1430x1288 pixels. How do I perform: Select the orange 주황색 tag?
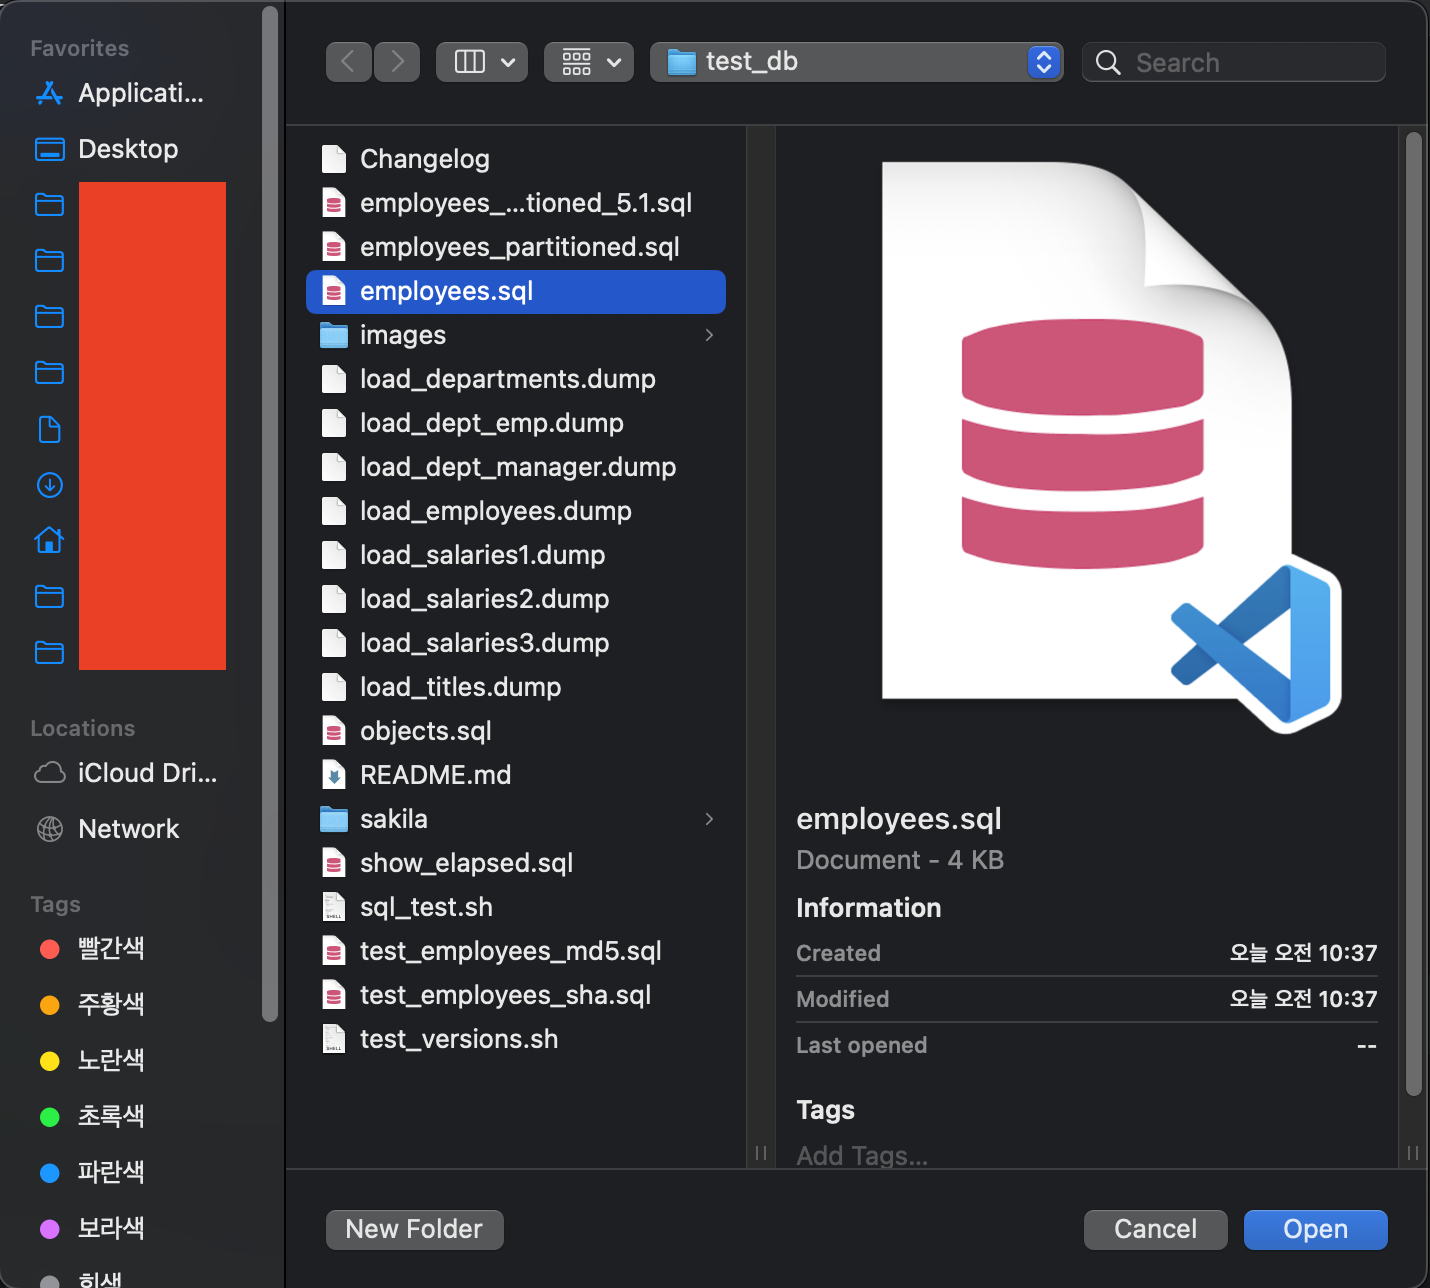click(92, 1005)
